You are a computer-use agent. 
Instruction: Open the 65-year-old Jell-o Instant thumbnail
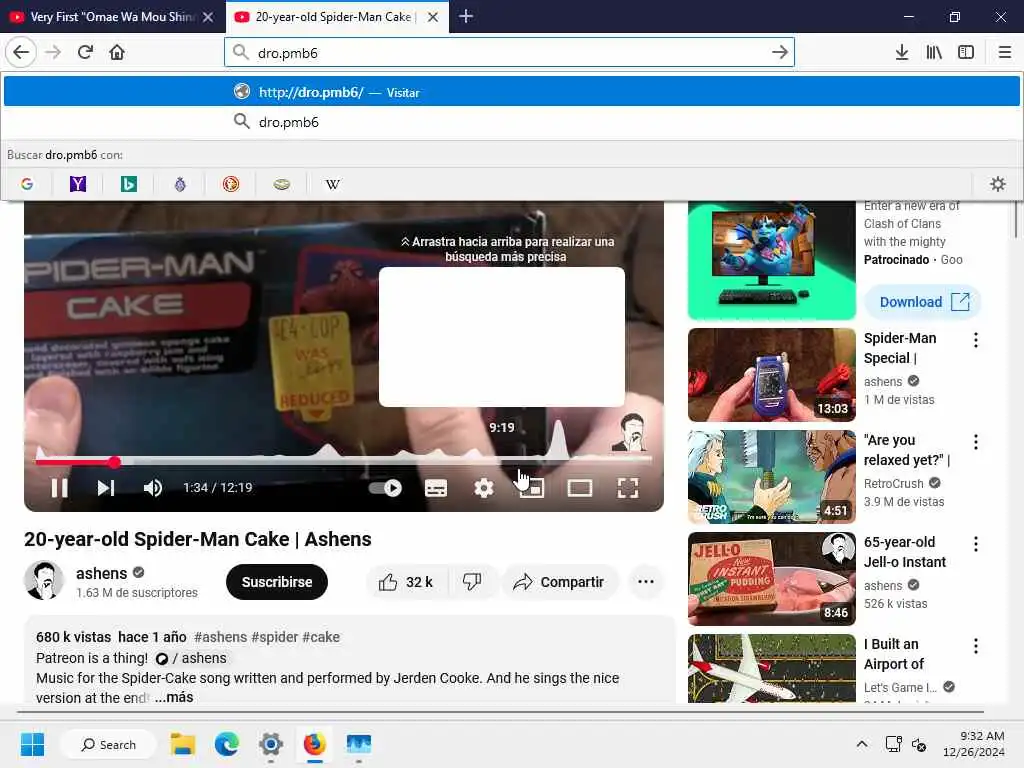pos(772,579)
